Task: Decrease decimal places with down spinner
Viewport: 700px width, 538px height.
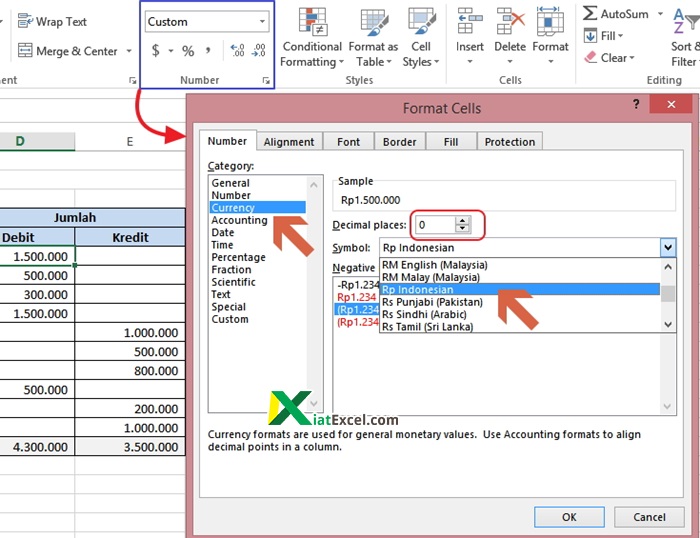Action: (462, 228)
